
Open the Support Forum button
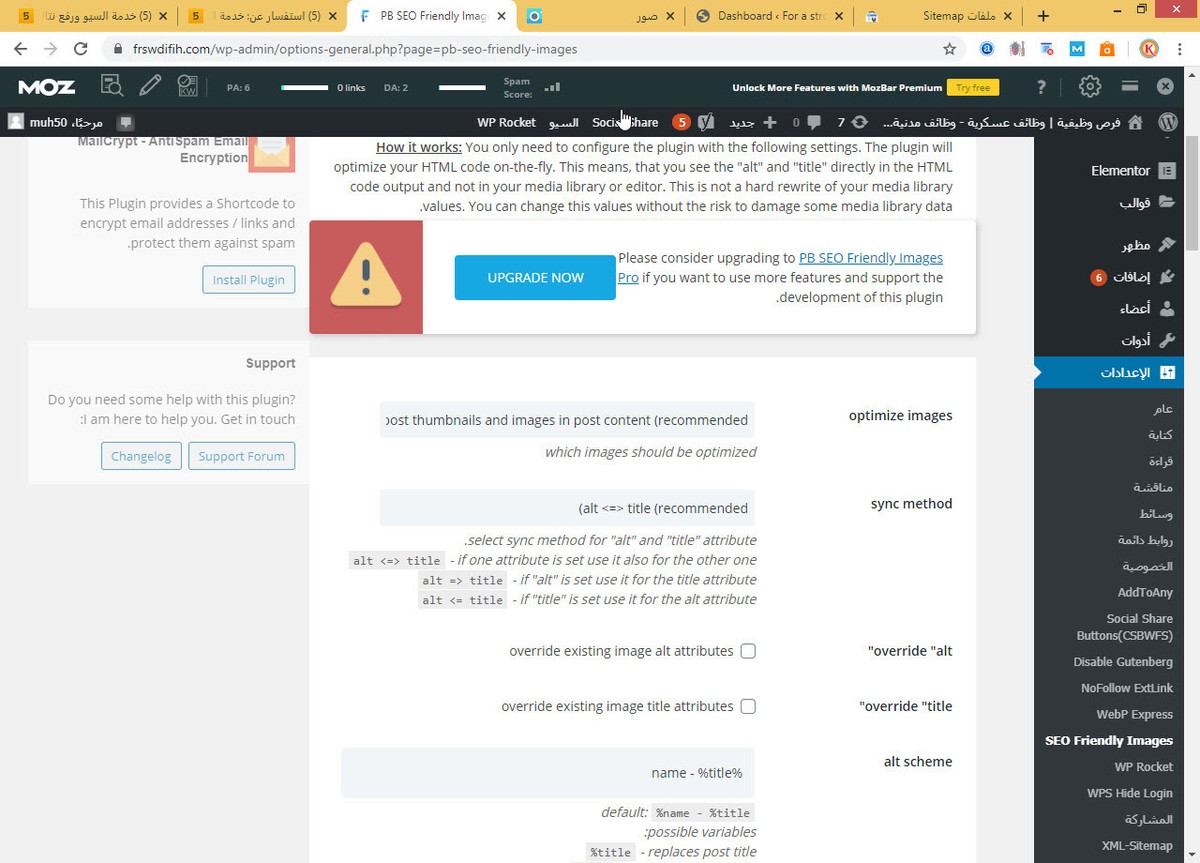242,456
